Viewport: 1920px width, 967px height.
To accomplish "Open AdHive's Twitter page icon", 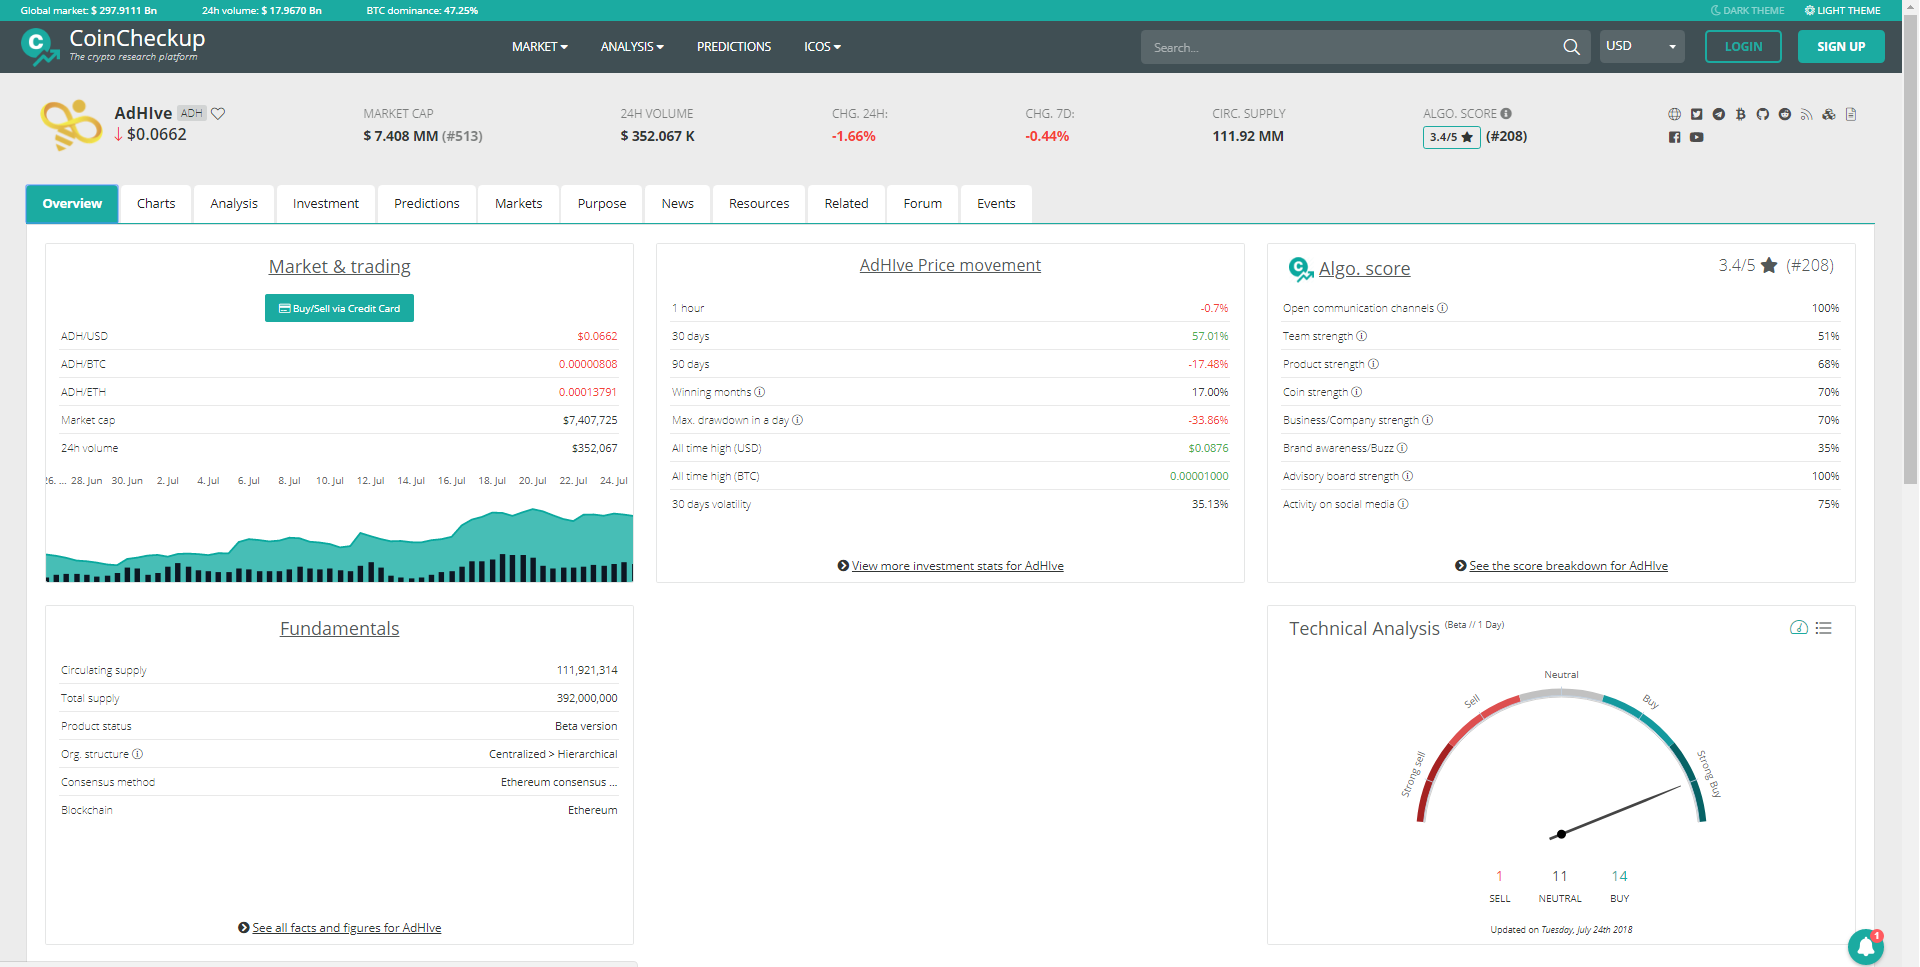I will pyautogui.click(x=1697, y=114).
